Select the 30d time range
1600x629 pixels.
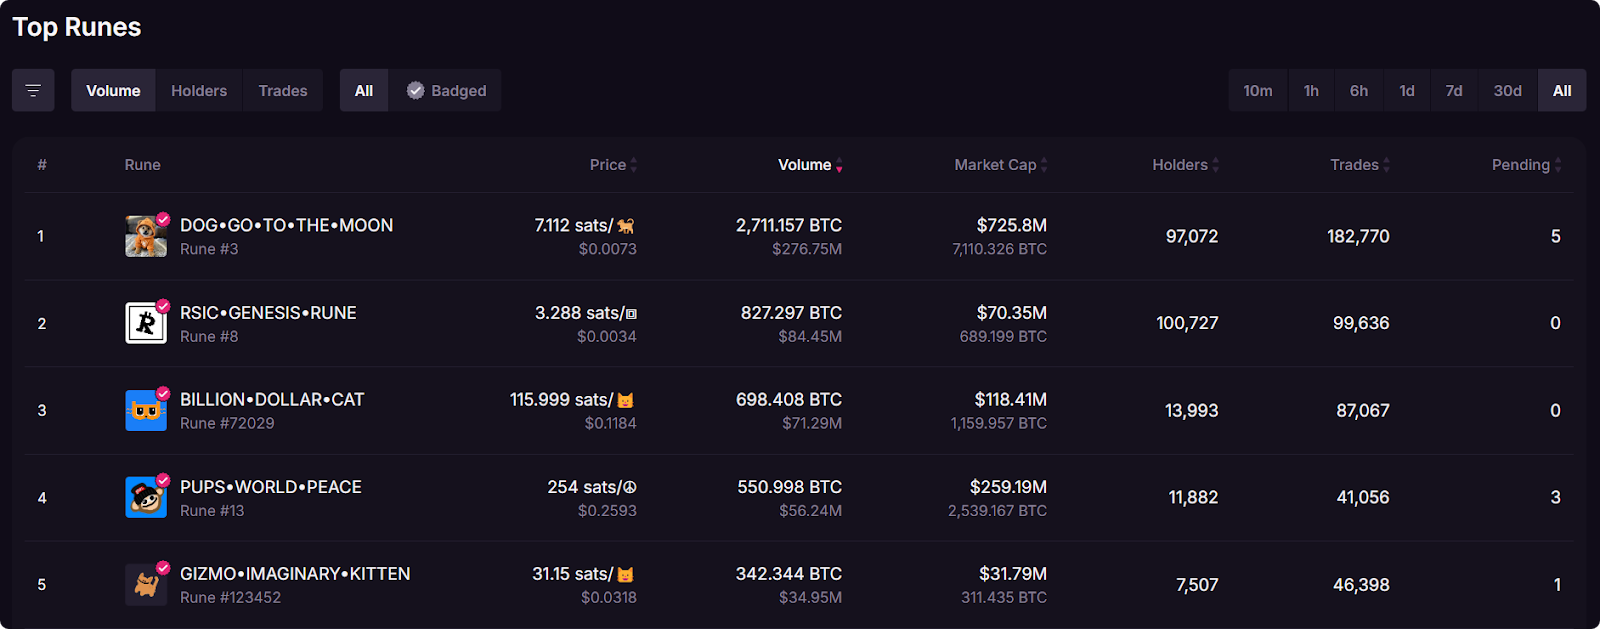[x=1507, y=91]
